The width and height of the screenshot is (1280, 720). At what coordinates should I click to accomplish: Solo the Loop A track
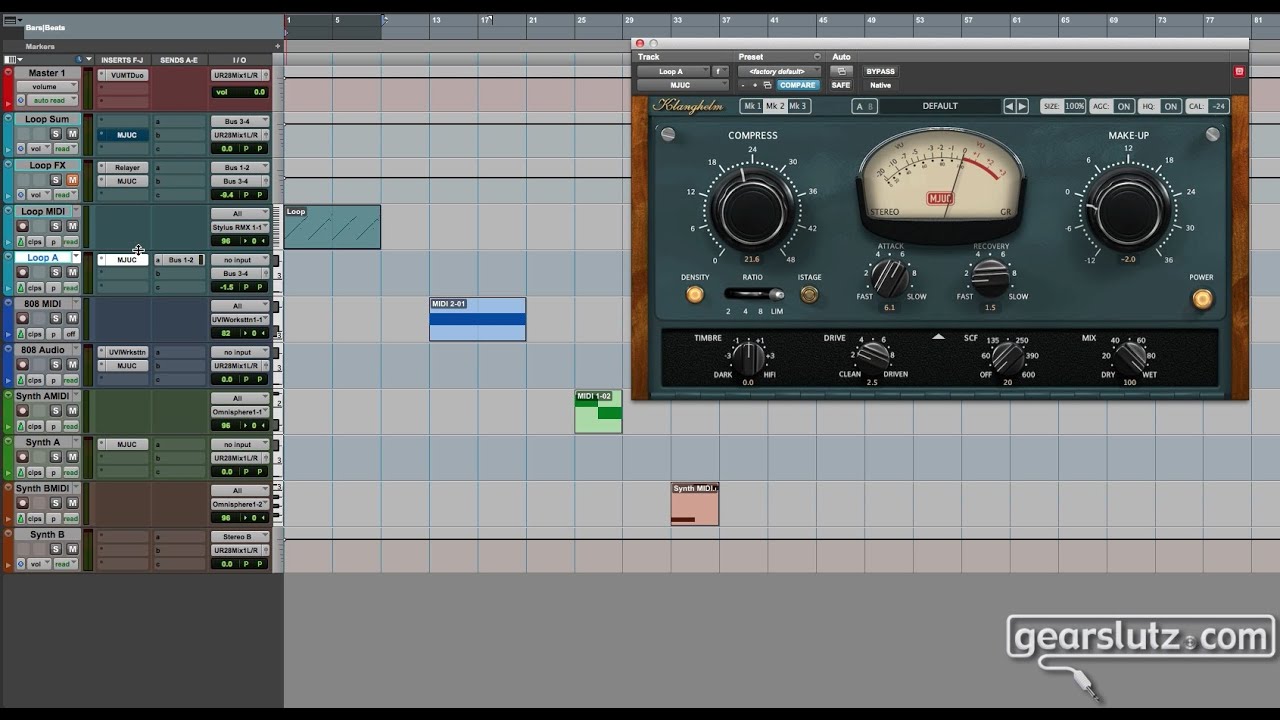point(56,272)
